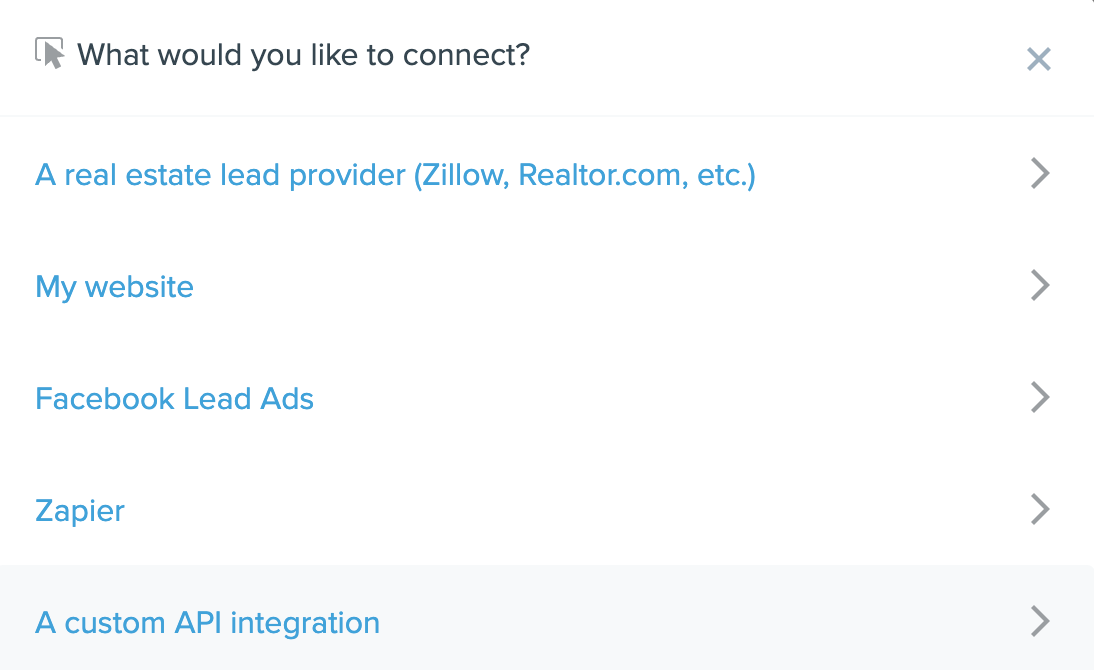Viewport: 1094px width, 670px height.
Task: Open the "A custom API integration" link
Action: [207, 623]
